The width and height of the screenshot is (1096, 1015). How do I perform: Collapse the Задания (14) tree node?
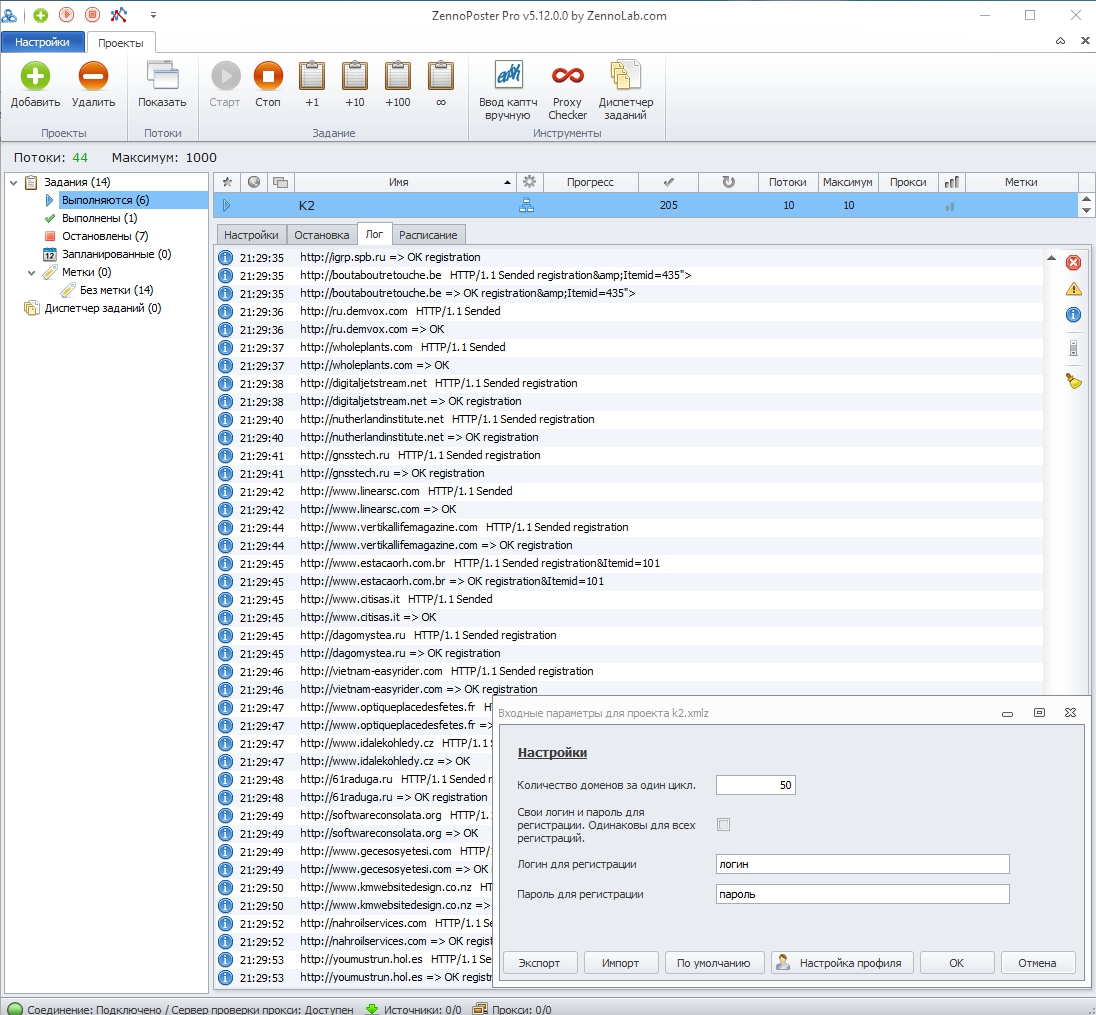(13, 182)
